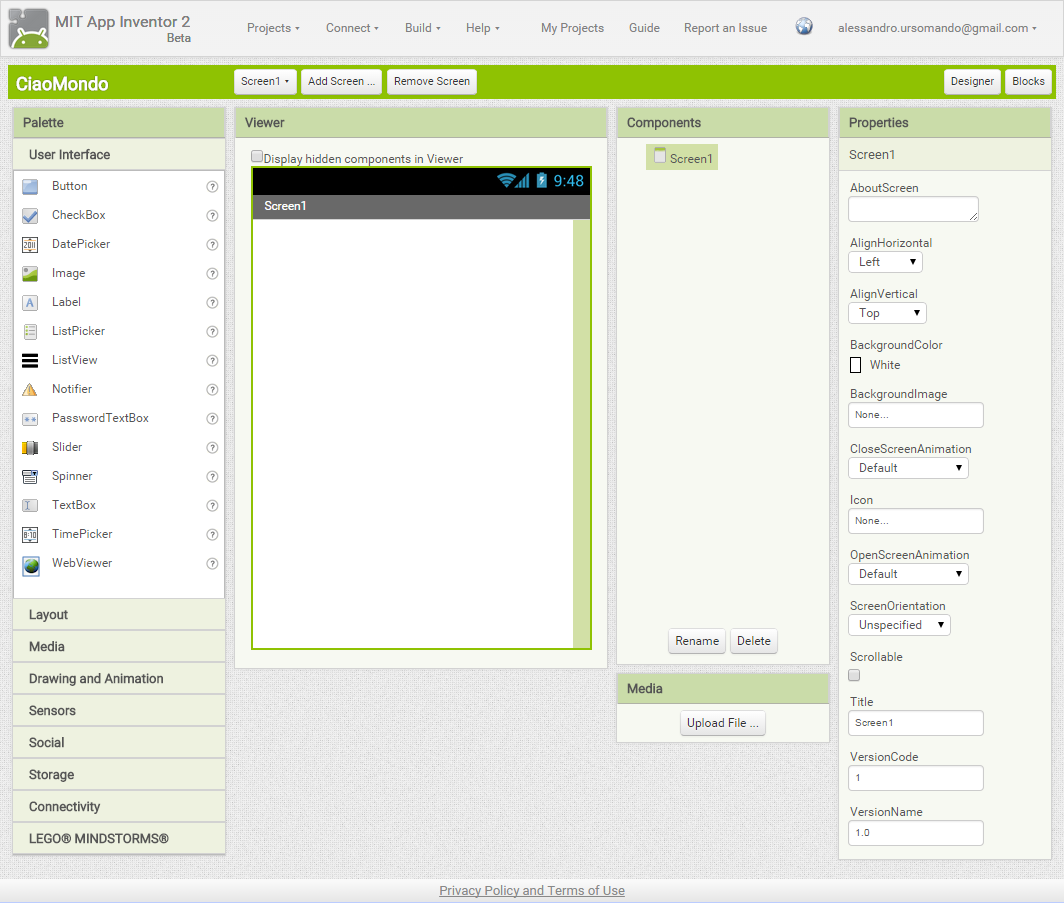Click the TextBox palette icon
Viewport: 1064px width, 903px height.
30,505
